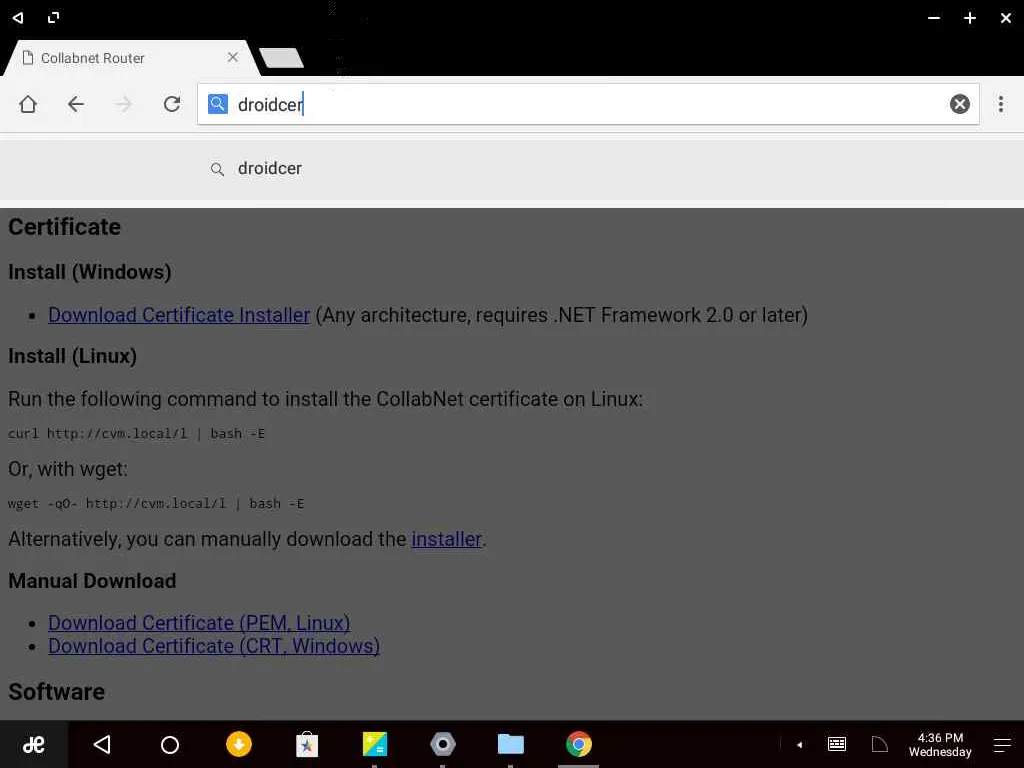This screenshot has height=768, width=1024.
Task: Open the Jide start menu
Action: (x=33, y=744)
